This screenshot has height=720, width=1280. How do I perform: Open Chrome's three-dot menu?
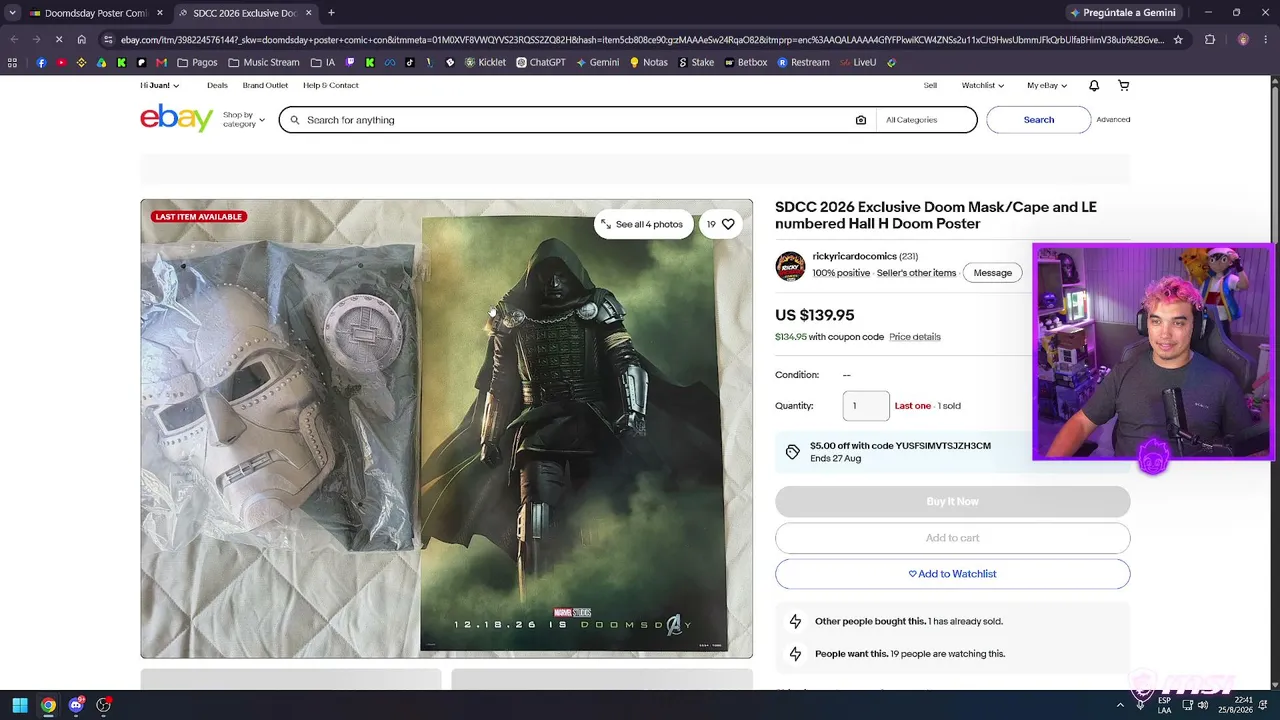[x=1266, y=40]
